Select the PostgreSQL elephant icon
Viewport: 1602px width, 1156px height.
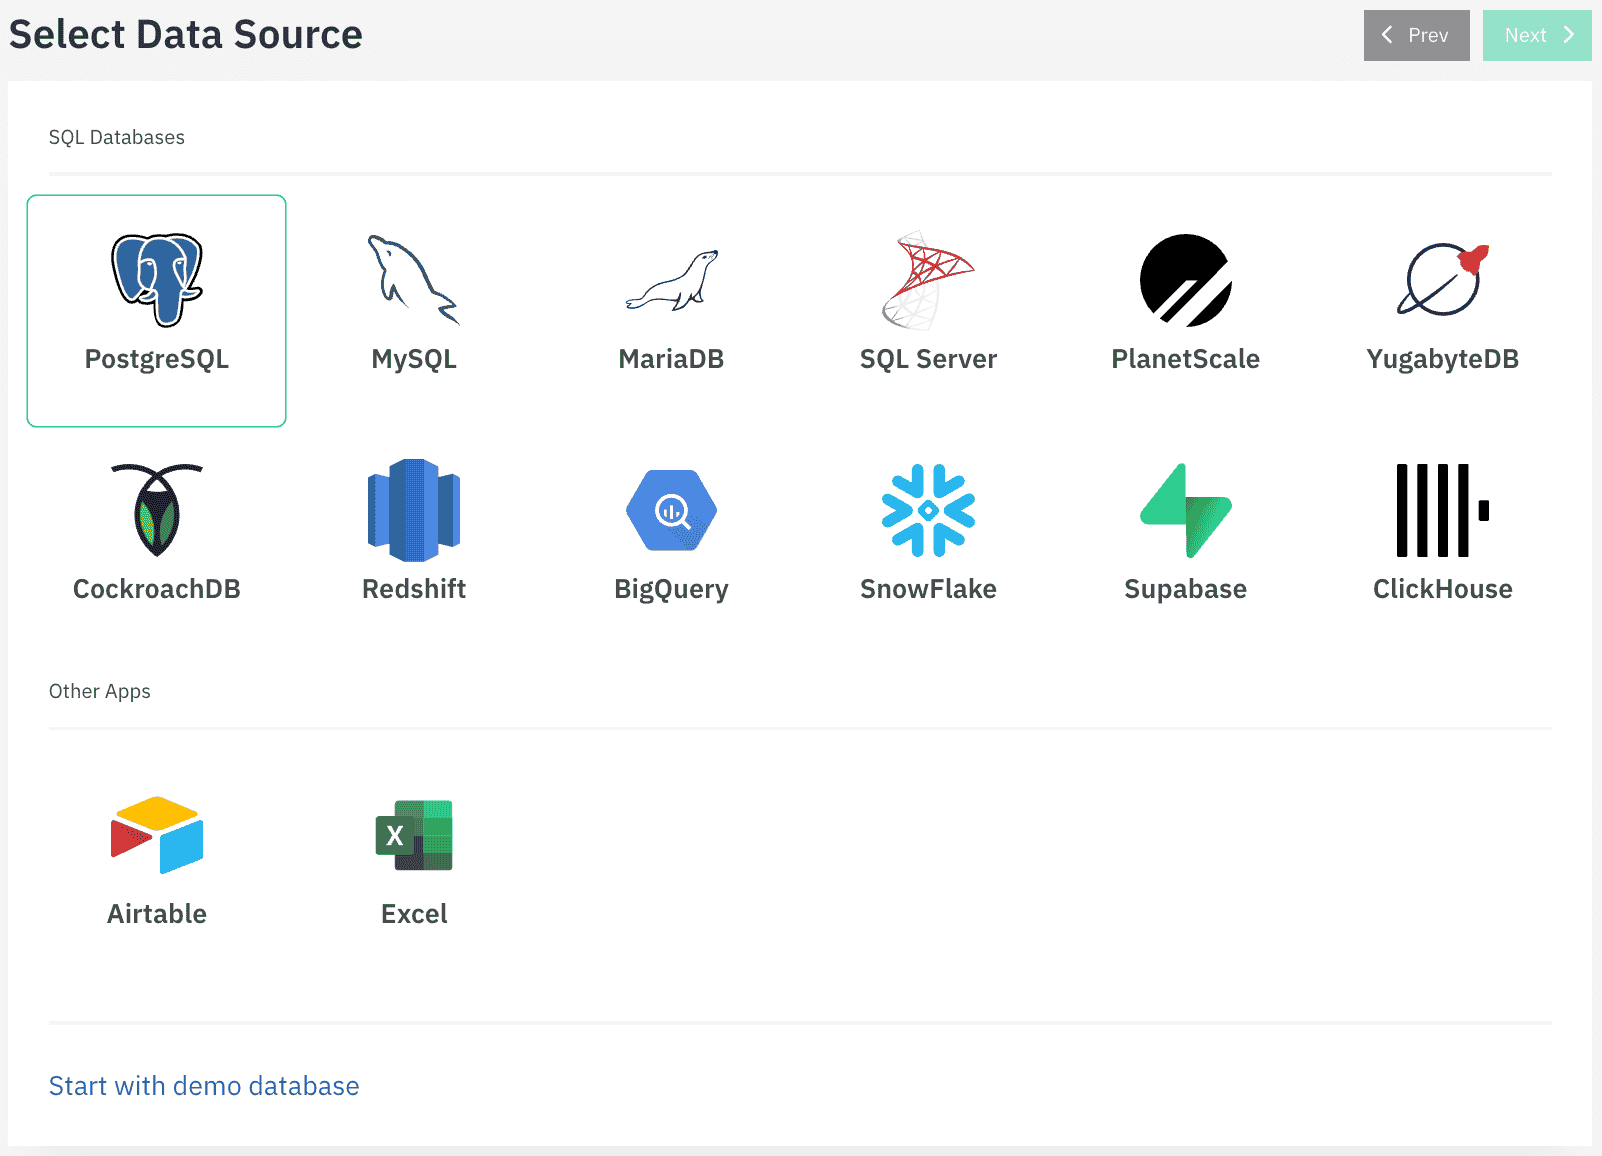(157, 280)
